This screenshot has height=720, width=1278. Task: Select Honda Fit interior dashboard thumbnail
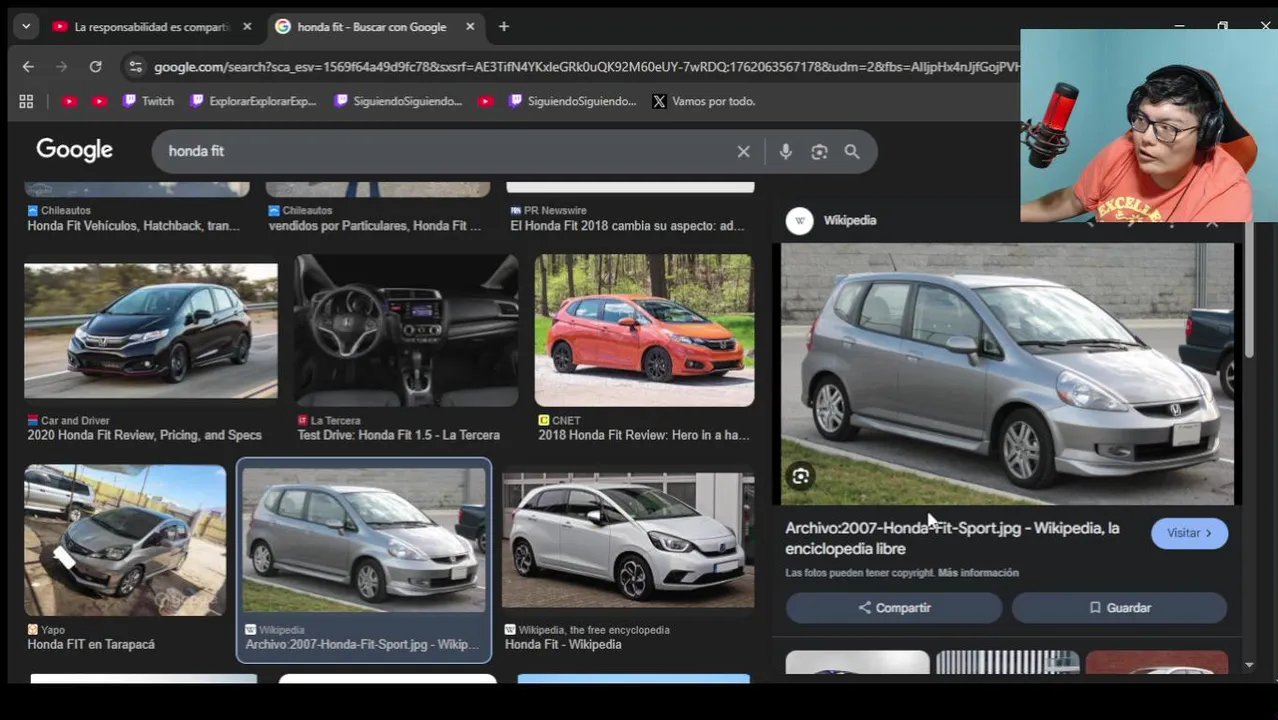[406, 330]
